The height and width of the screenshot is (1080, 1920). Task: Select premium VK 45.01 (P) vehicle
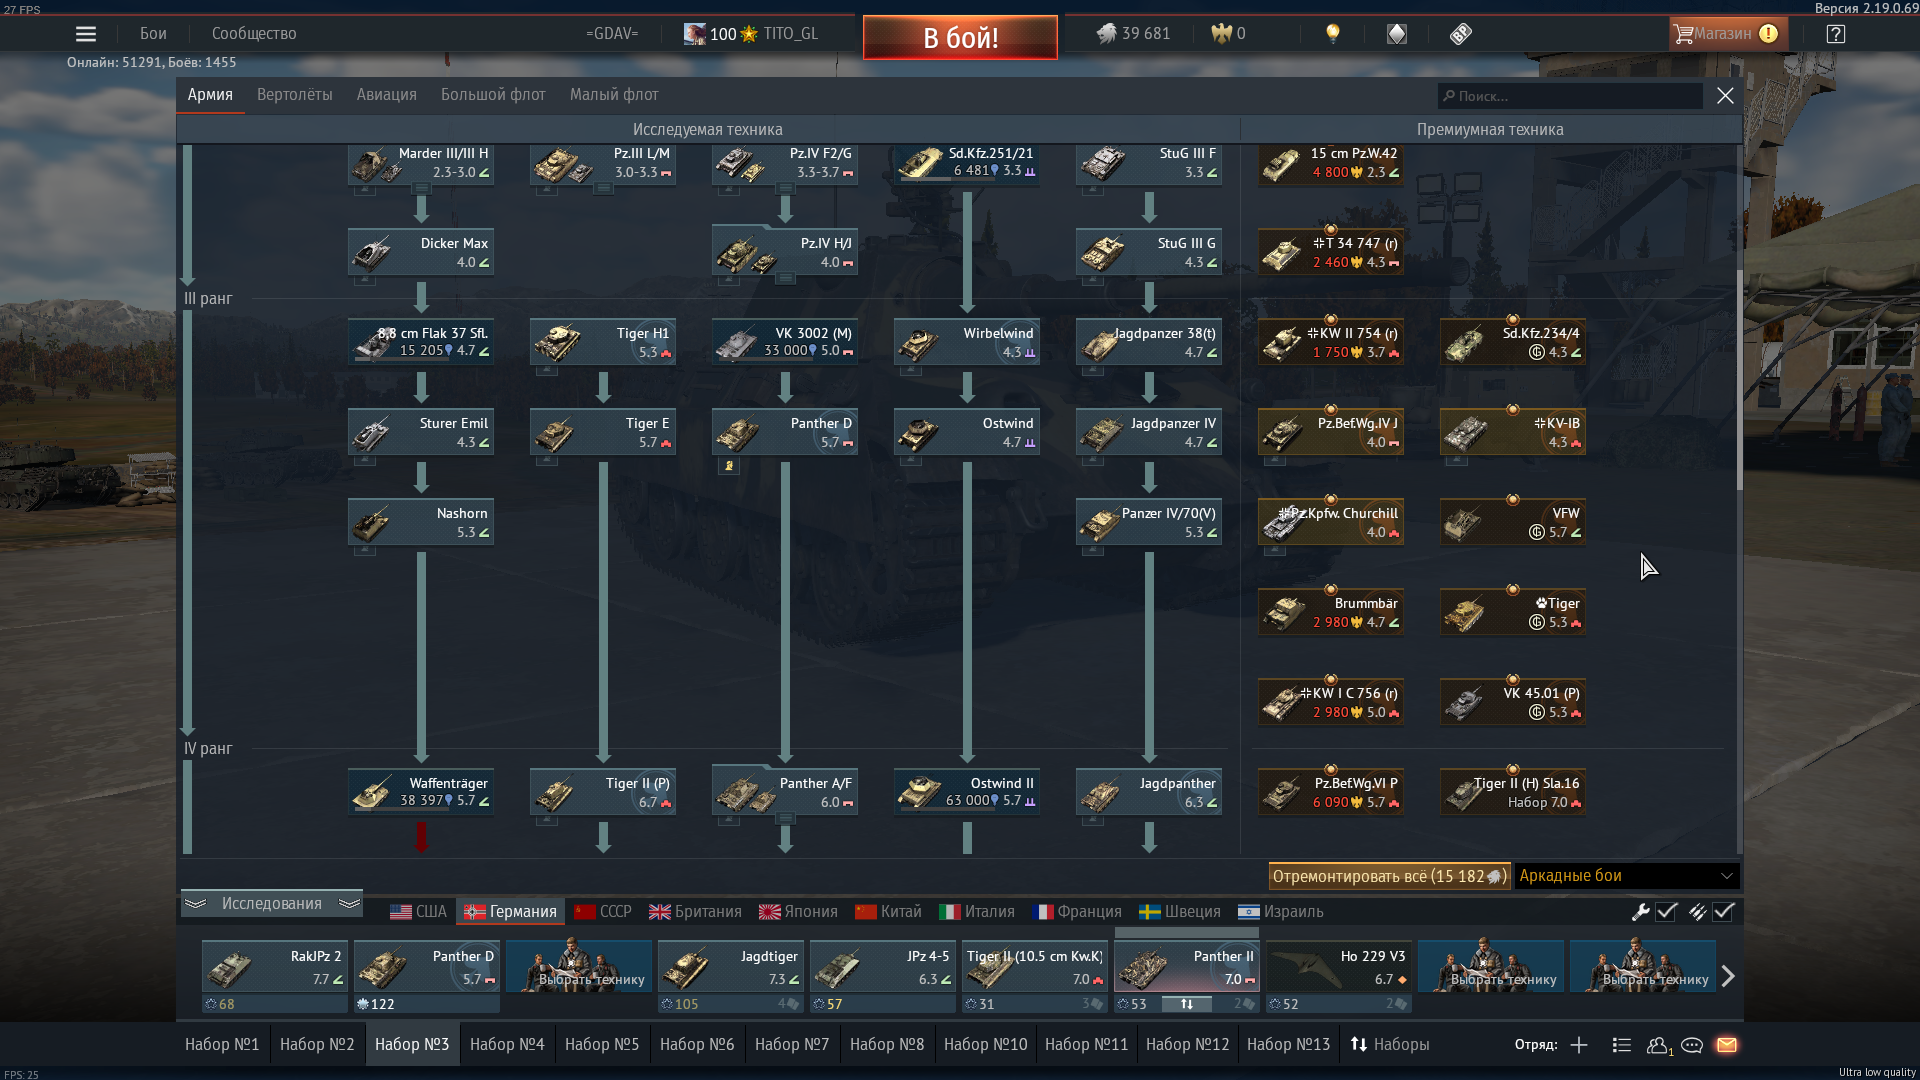pos(1513,702)
